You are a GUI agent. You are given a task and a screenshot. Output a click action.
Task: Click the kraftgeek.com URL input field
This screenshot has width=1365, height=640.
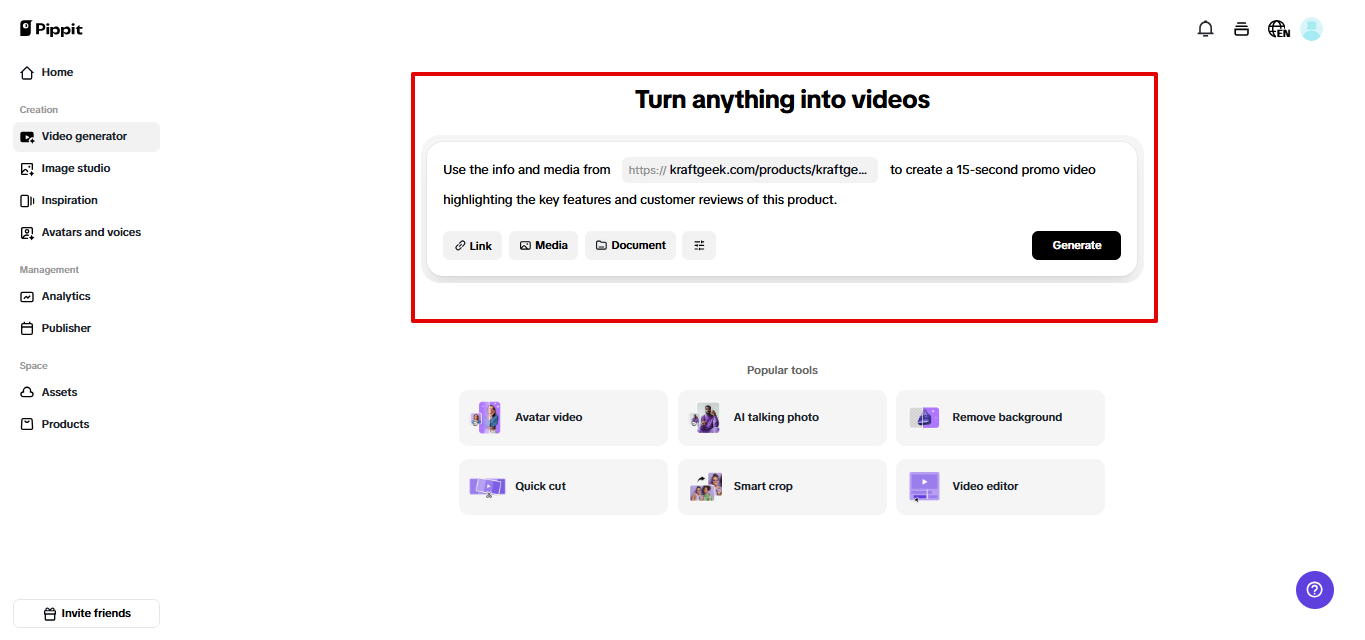(748, 169)
